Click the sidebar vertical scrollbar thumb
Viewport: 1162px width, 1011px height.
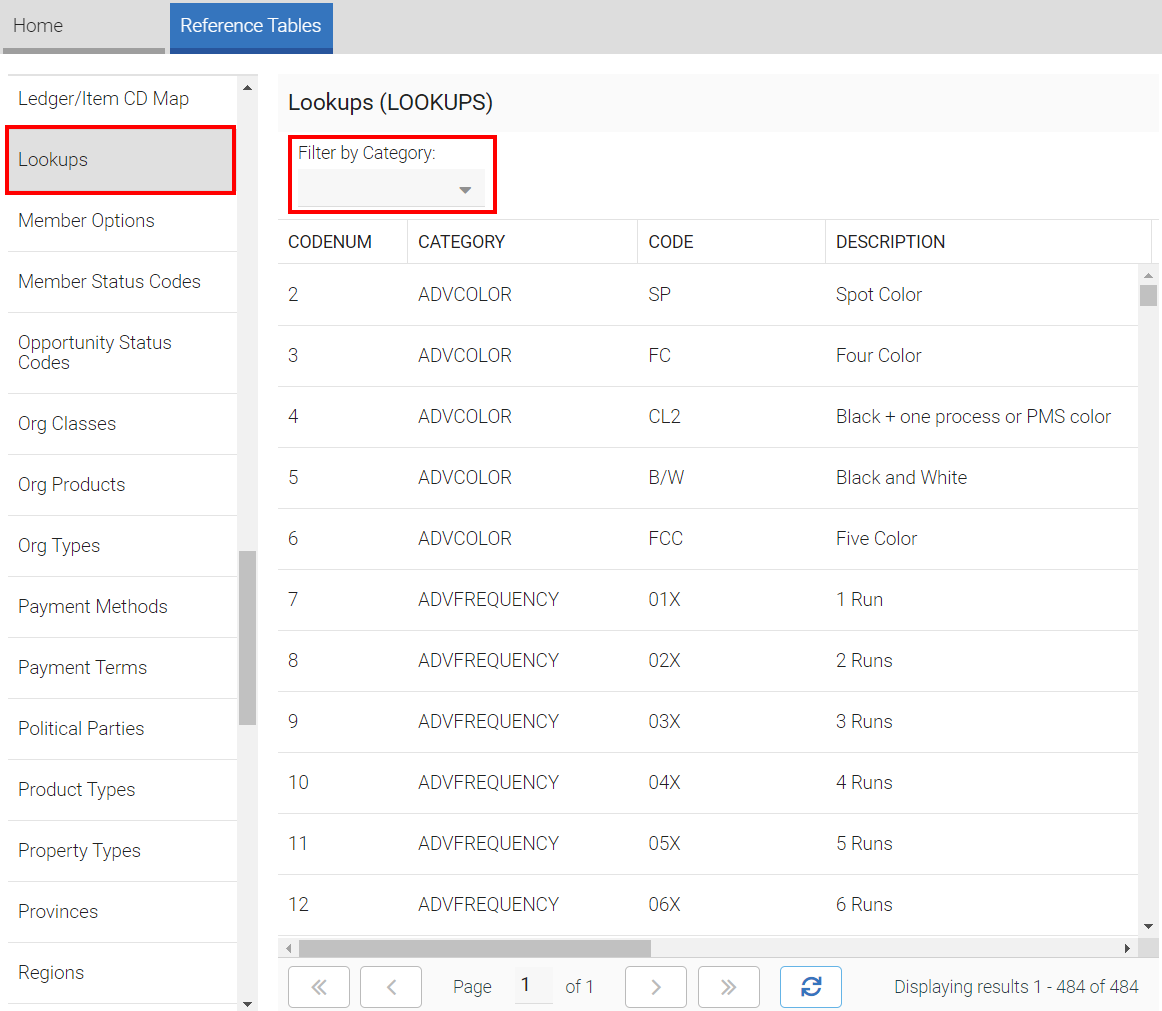click(x=247, y=637)
